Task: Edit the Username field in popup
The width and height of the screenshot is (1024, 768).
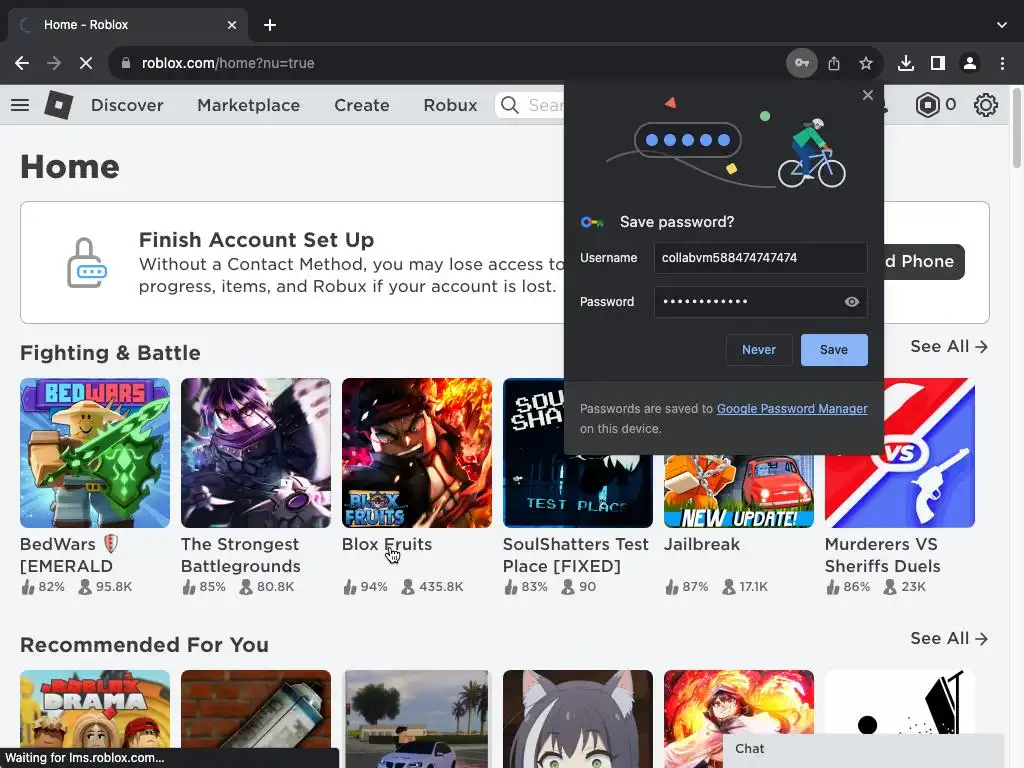Action: pos(761,258)
